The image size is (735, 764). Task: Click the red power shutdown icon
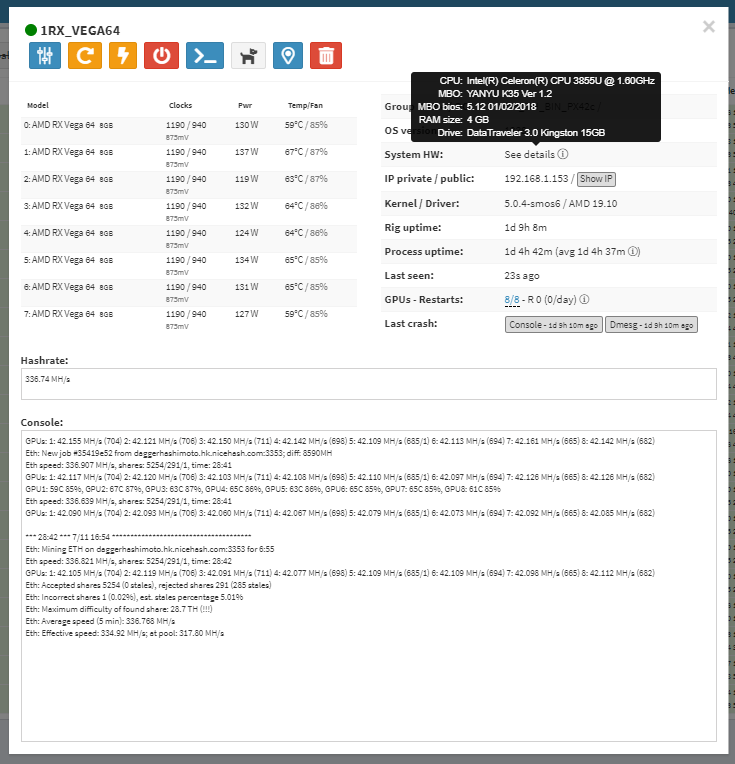tap(161, 56)
